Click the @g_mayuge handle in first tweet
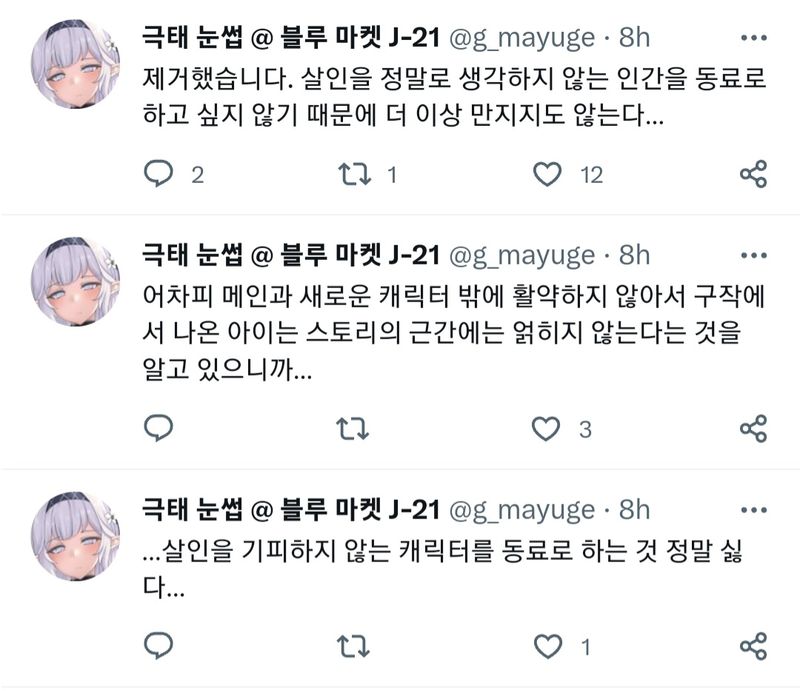Viewport: 800px width, 691px height. 521,39
